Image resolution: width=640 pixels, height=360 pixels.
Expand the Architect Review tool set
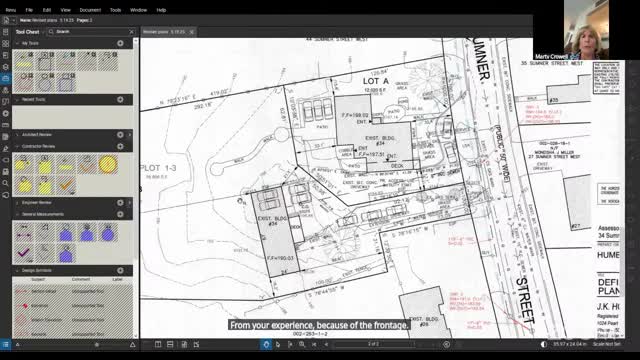tap(17, 135)
